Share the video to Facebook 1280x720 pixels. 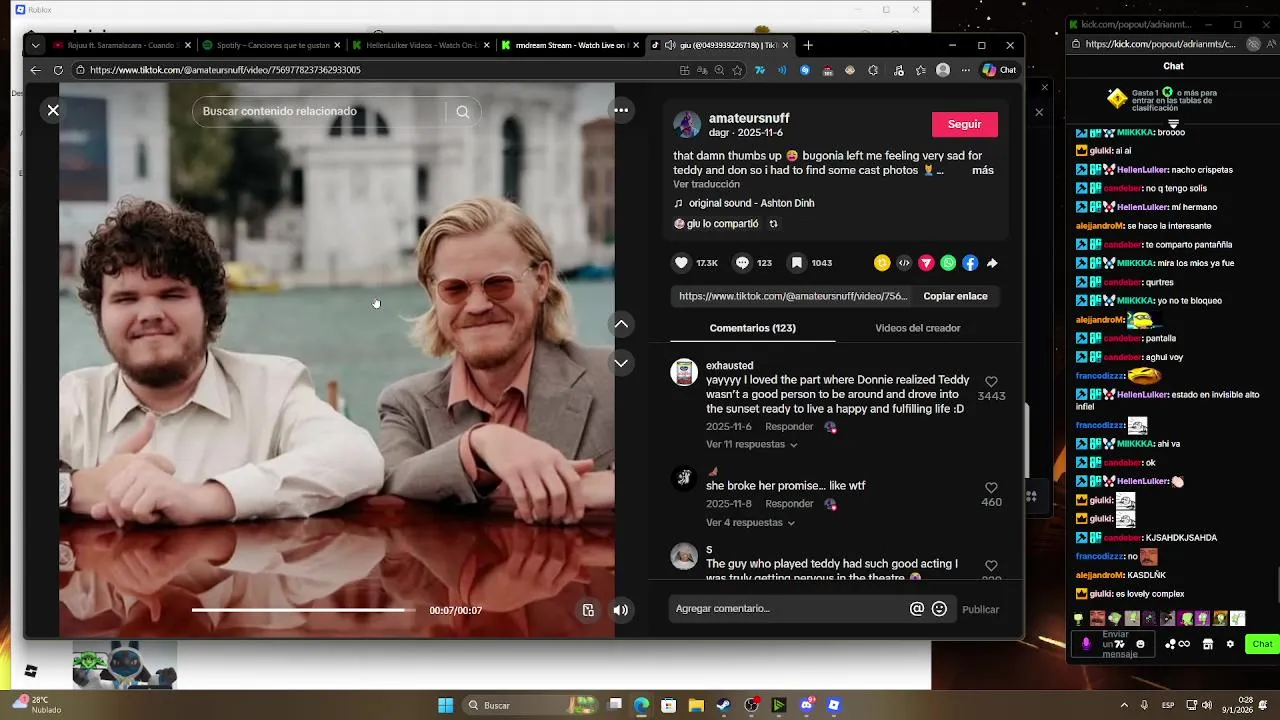[x=970, y=263]
